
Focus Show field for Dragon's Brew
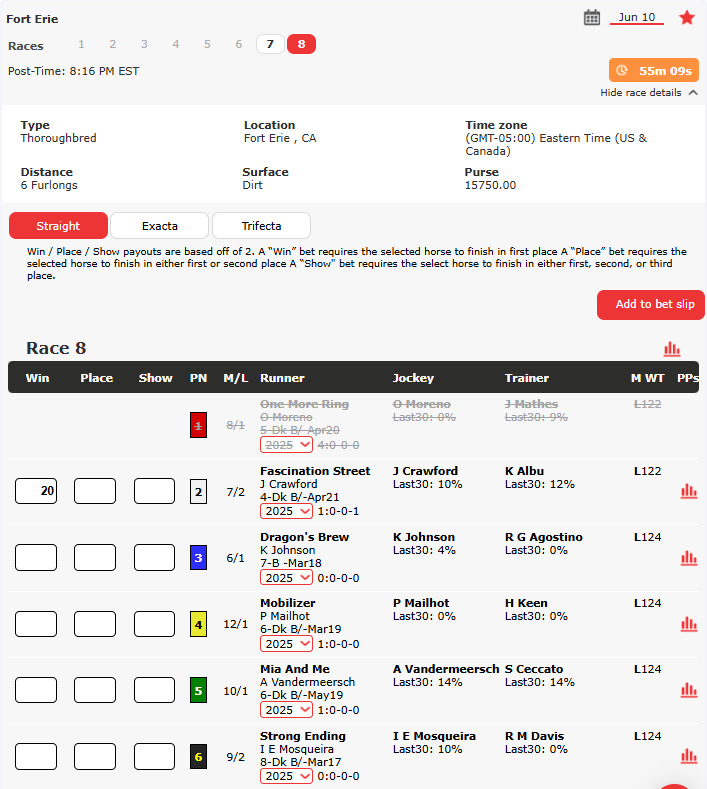pyautogui.click(x=154, y=558)
